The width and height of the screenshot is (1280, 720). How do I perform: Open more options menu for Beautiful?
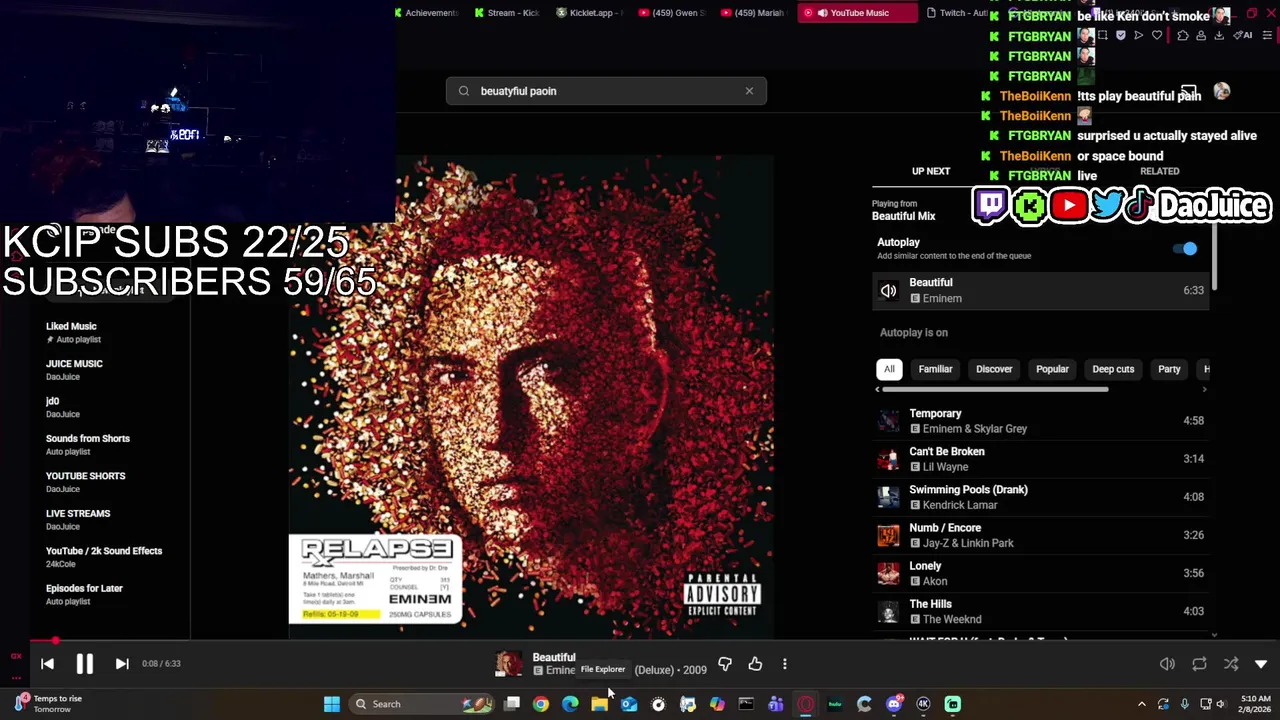point(784,663)
